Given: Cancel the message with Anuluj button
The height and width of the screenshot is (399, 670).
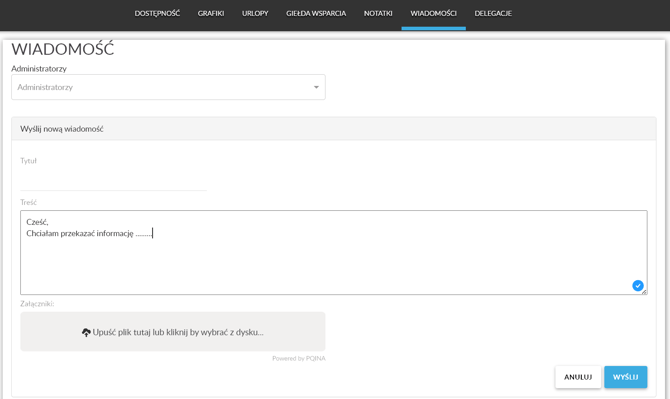Looking at the screenshot, I should (x=578, y=377).
